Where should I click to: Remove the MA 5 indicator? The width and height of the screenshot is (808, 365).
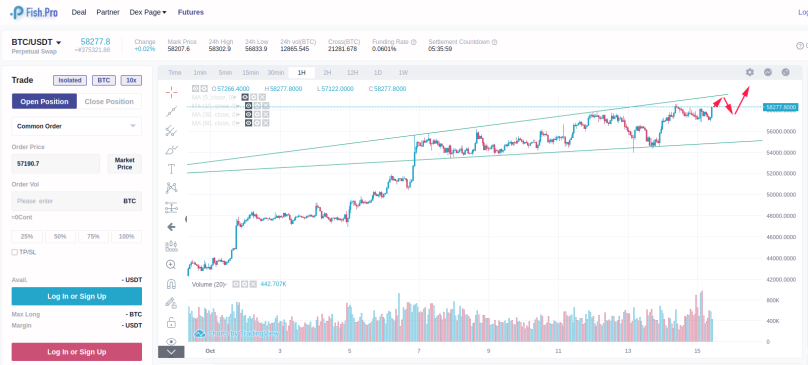[x=262, y=97]
